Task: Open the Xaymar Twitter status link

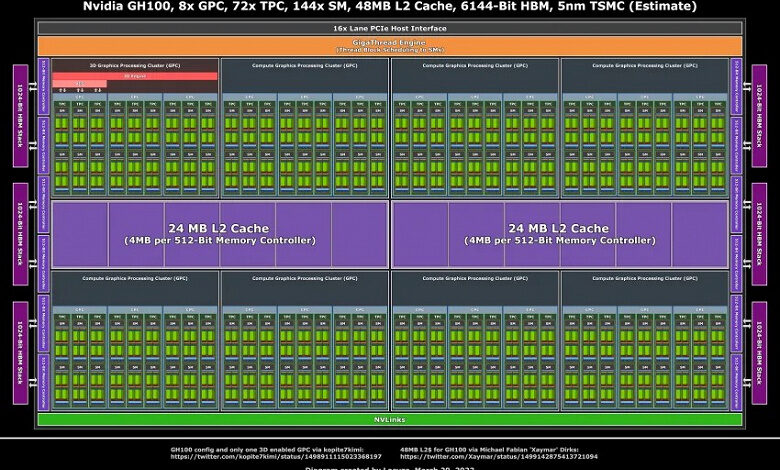Action: coord(499,457)
